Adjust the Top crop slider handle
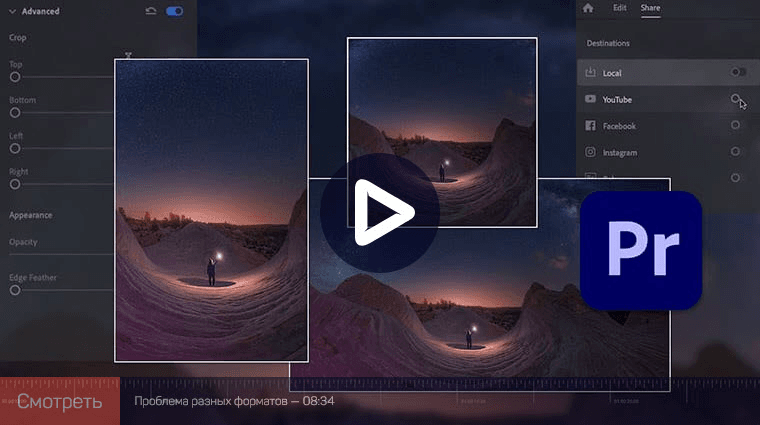The height and width of the screenshot is (425, 760). pyautogui.click(x=15, y=77)
